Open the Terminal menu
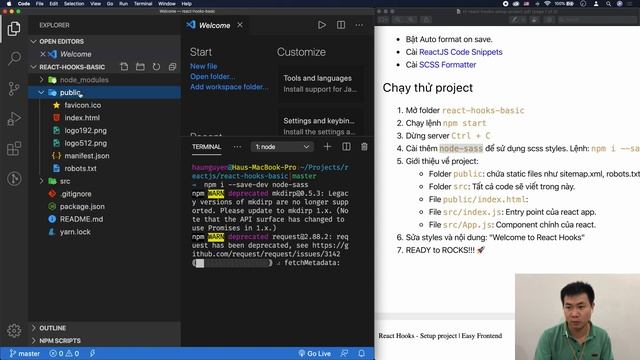 point(143,4)
